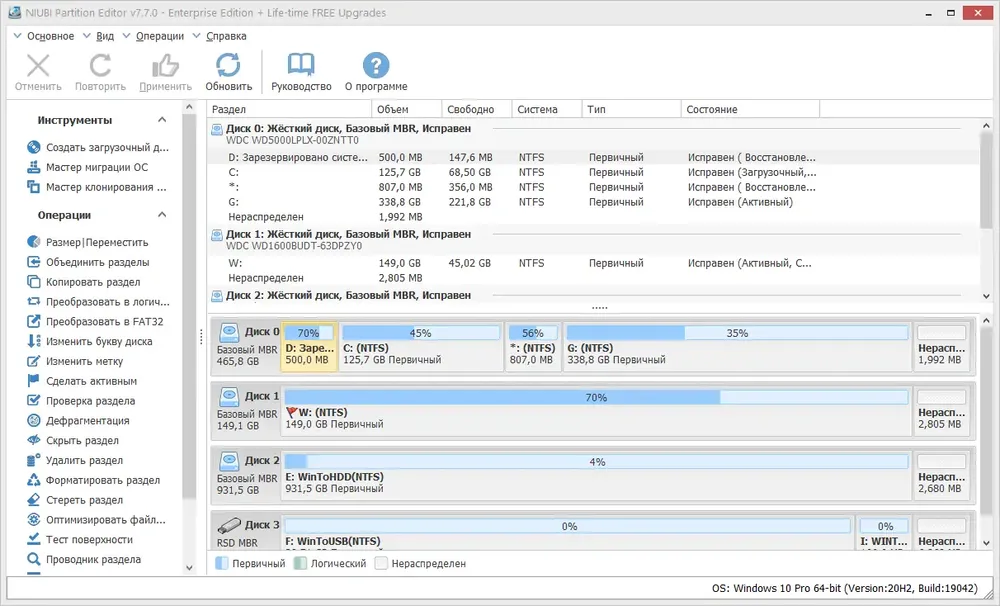Select the W: partition row on Disk 1
Image resolution: width=1000 pixels, height=606 pixels.
point(593,263)
